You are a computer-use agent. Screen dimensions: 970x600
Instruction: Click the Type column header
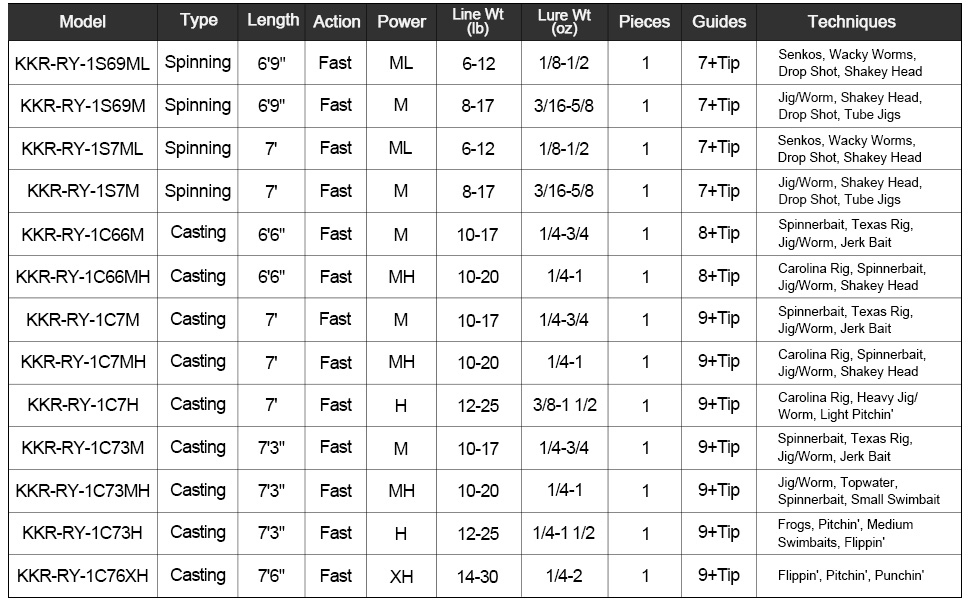(x=198, y=20)
